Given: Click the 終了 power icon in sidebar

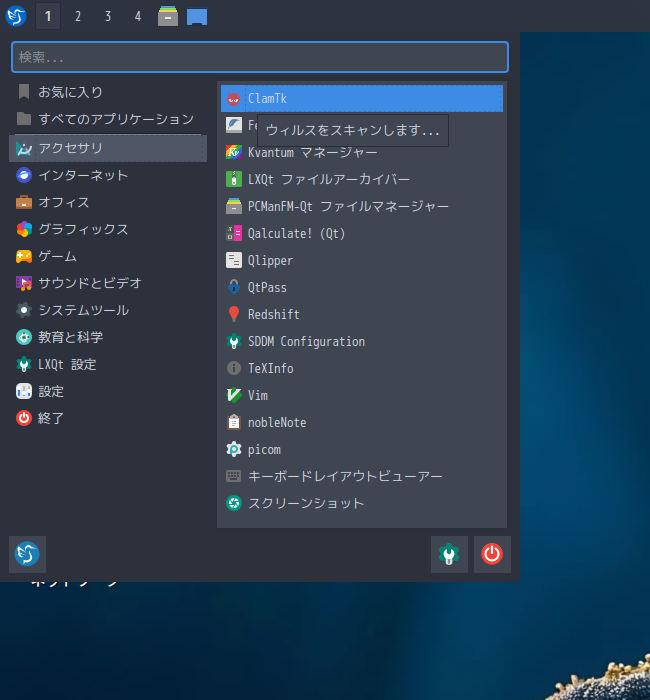Looking at the screenshot, I should [x=24, y=418].
